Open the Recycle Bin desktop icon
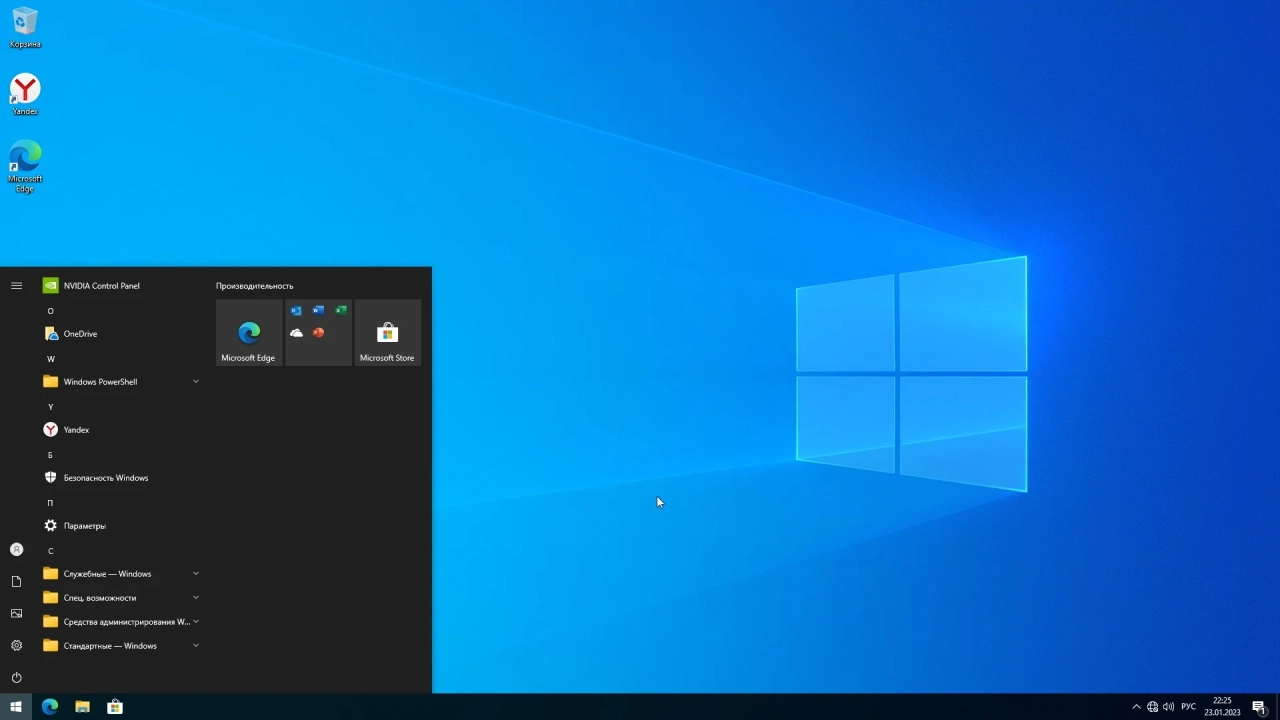Image resolution: width=1280 pixels, height=720 pixels. [25, 27]
